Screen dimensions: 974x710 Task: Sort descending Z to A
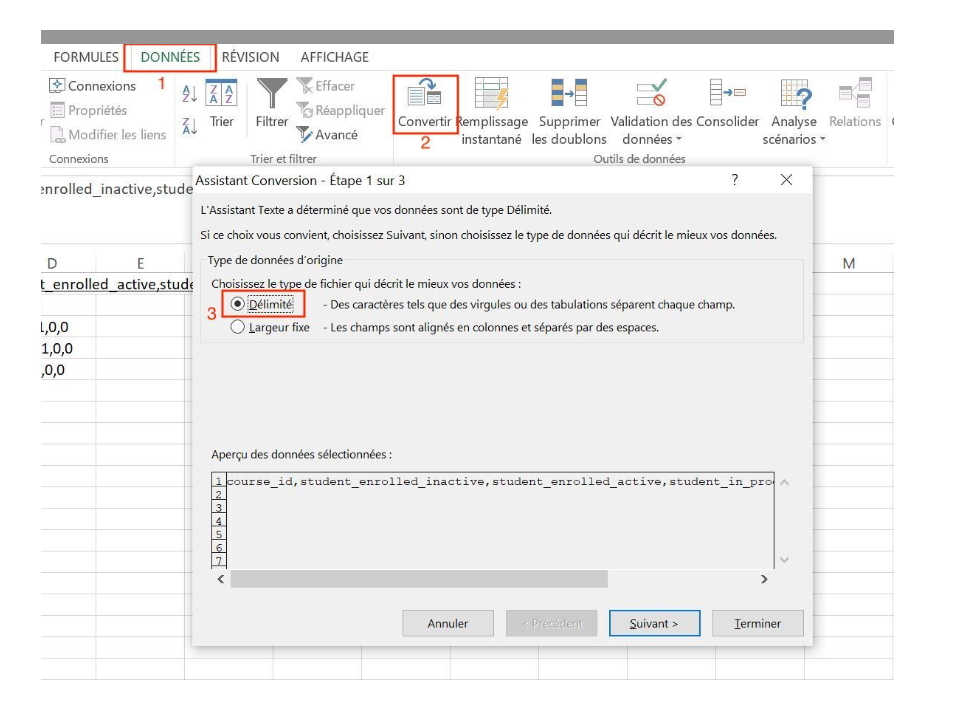[189, 126]
